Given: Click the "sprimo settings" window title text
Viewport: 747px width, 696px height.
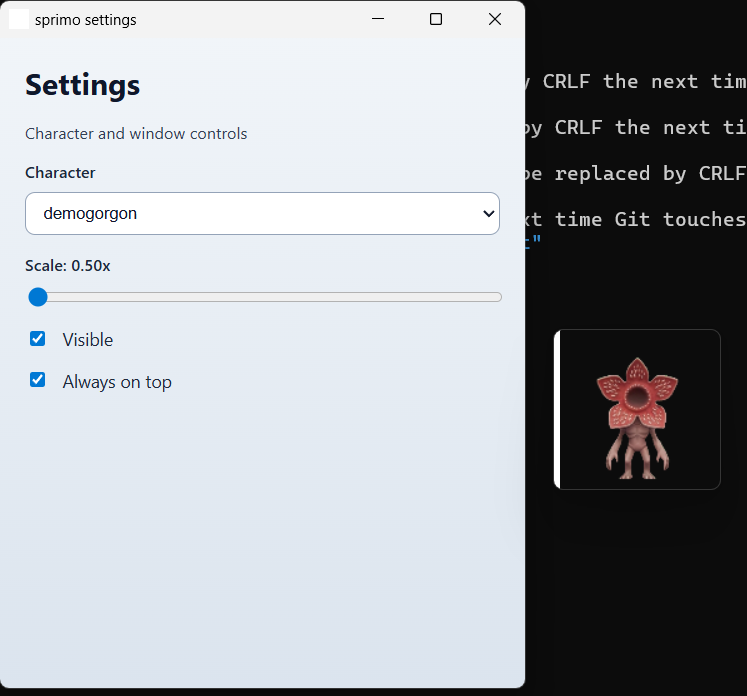Looking at the screenshot, I should (x=86, y=20).
